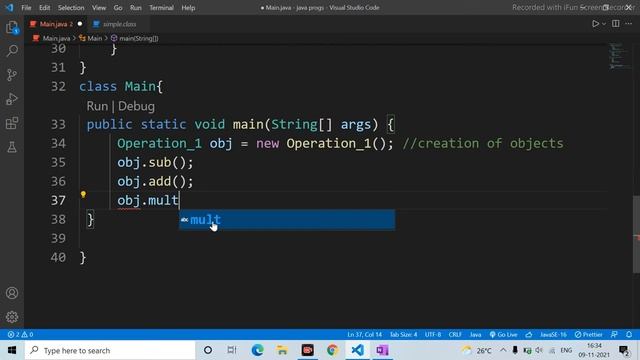Open Task View on the taskbar

[232, 350]
